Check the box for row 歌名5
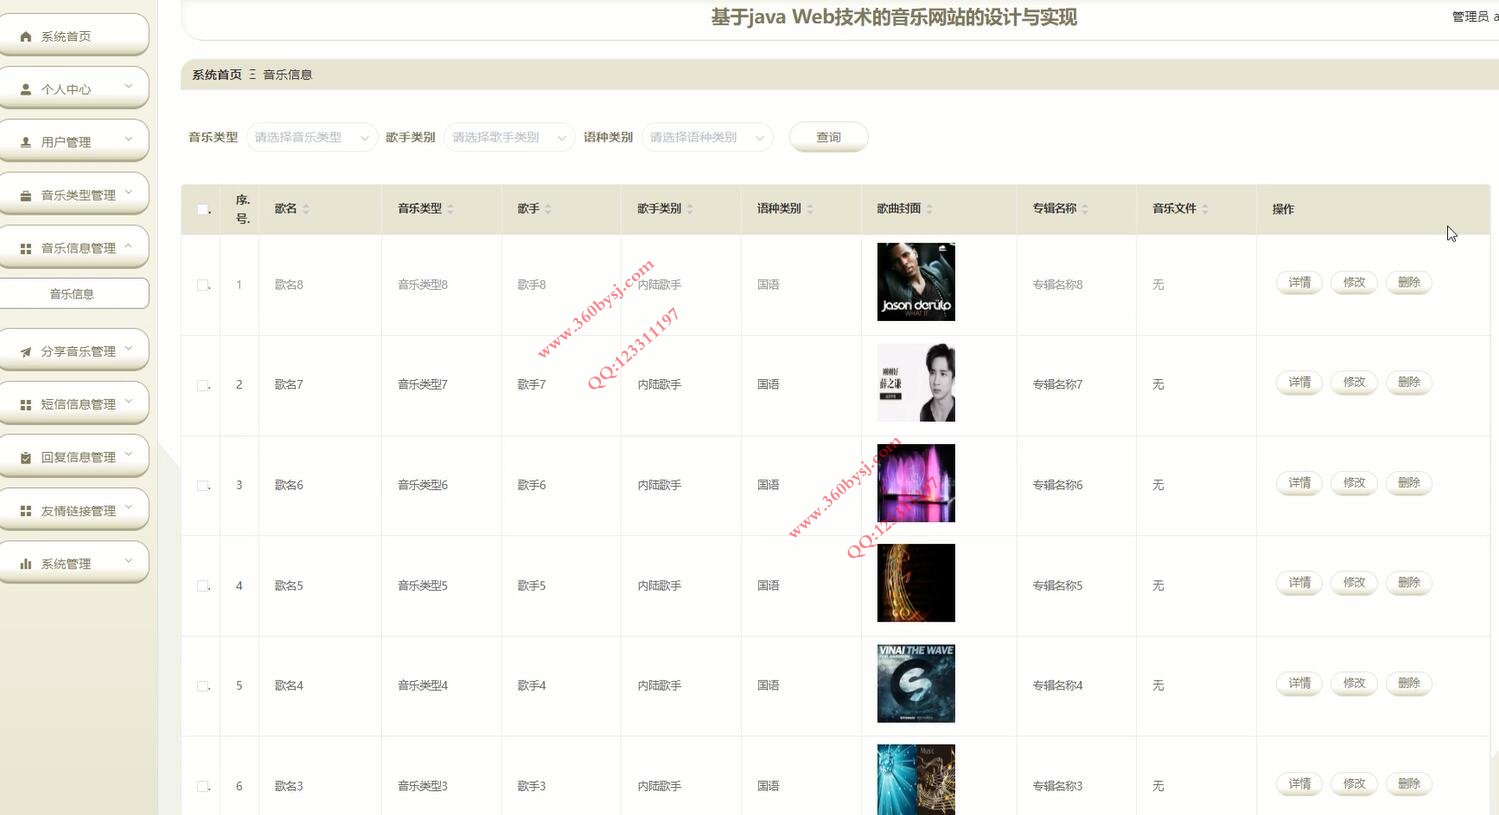This screenshot has height=815, width=1499. [x=203, y=586]
